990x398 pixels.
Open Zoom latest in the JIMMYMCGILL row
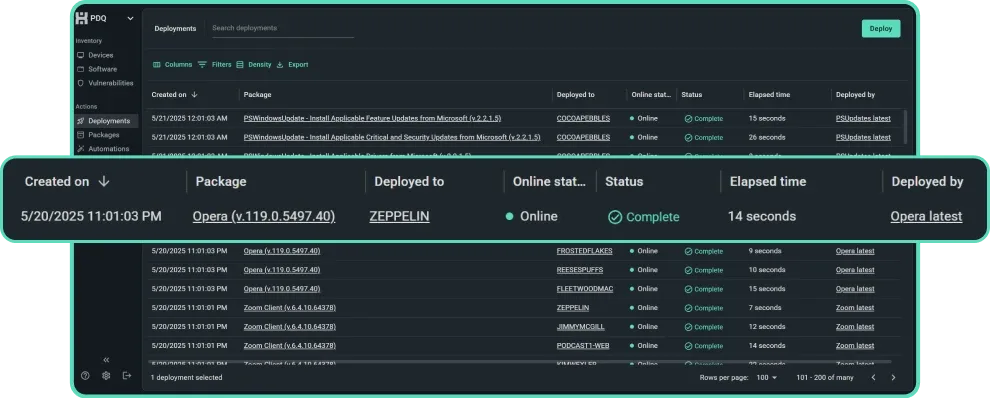tap(855, 327)
